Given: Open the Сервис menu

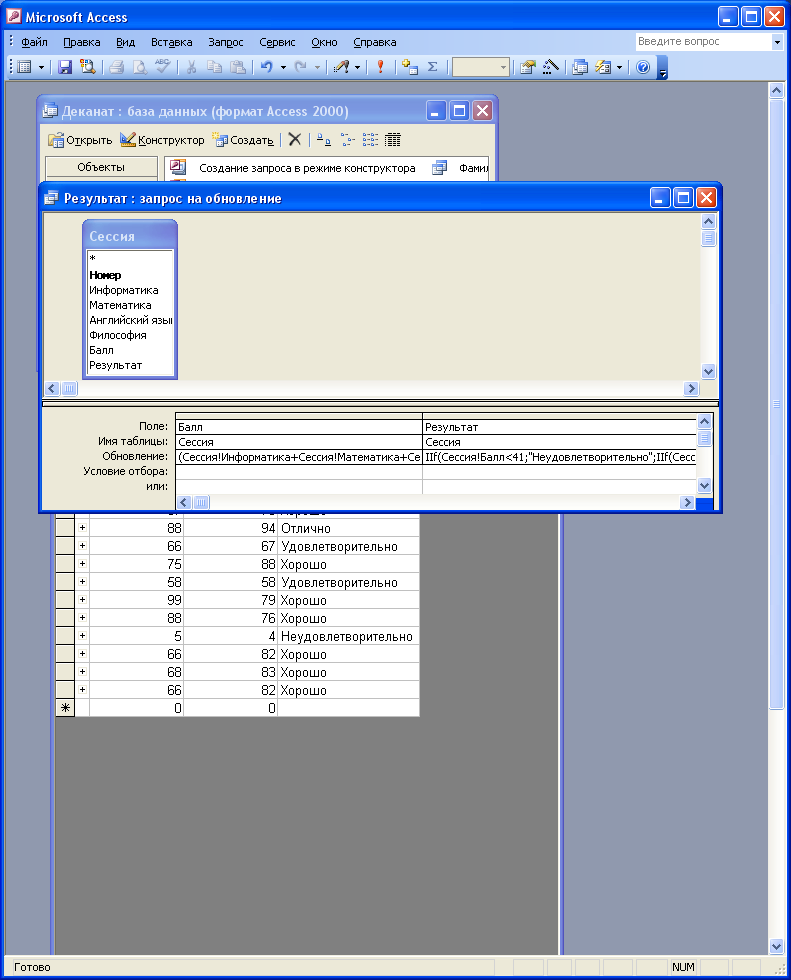Looking at the screenshot, I should click(x=277, y=42).
